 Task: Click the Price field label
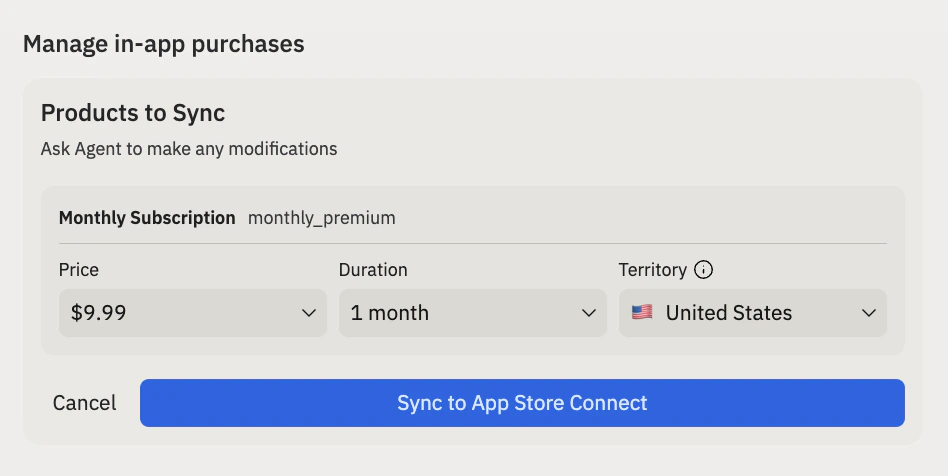[x=79, y=270]
